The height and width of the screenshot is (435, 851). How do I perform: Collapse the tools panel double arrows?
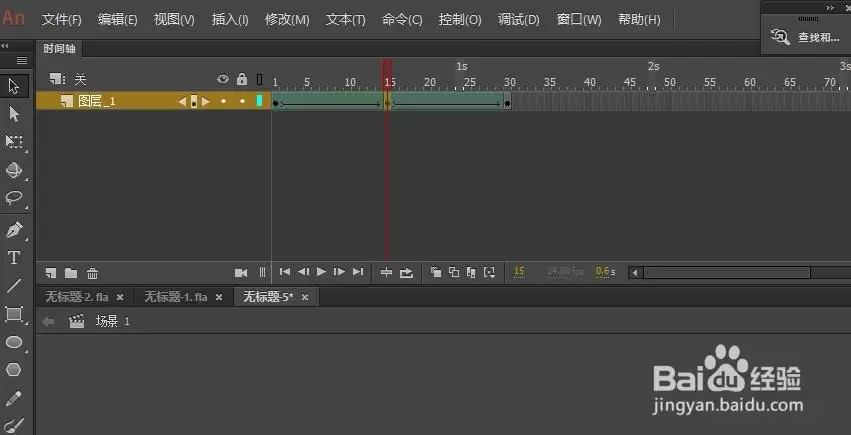point(5,46)
